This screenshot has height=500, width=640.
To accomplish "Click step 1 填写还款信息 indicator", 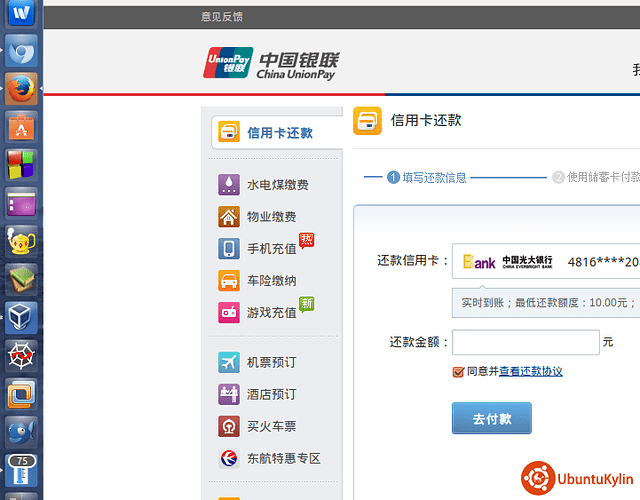I will [x=427, y=178].
